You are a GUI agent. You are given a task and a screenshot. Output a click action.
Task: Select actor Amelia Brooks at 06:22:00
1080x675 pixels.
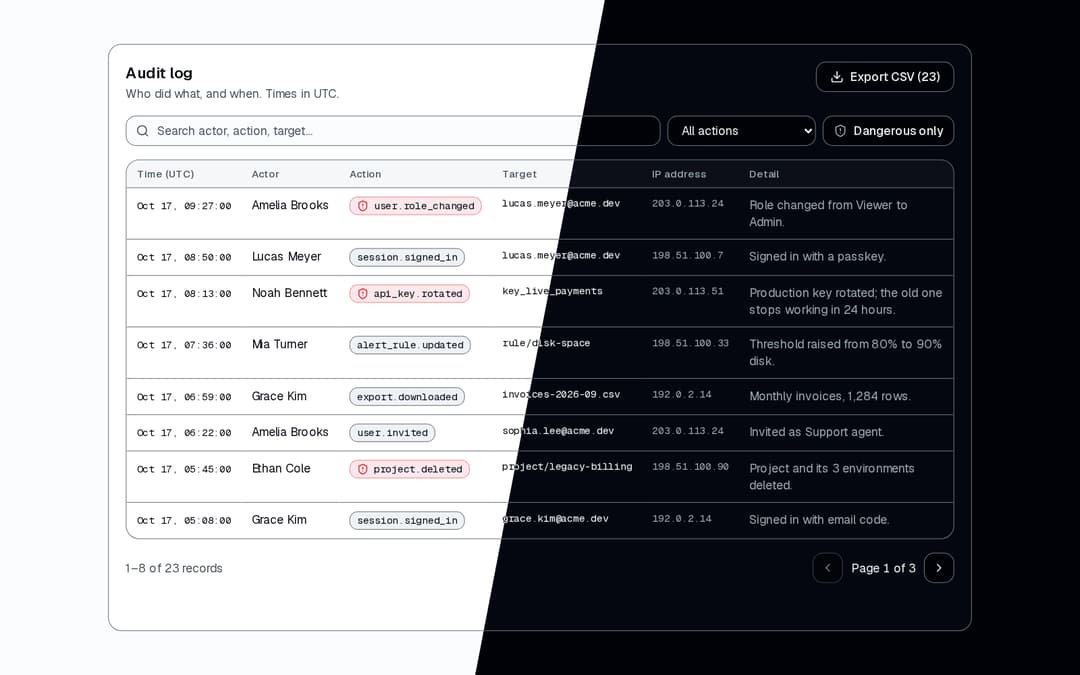coord(290,432)
